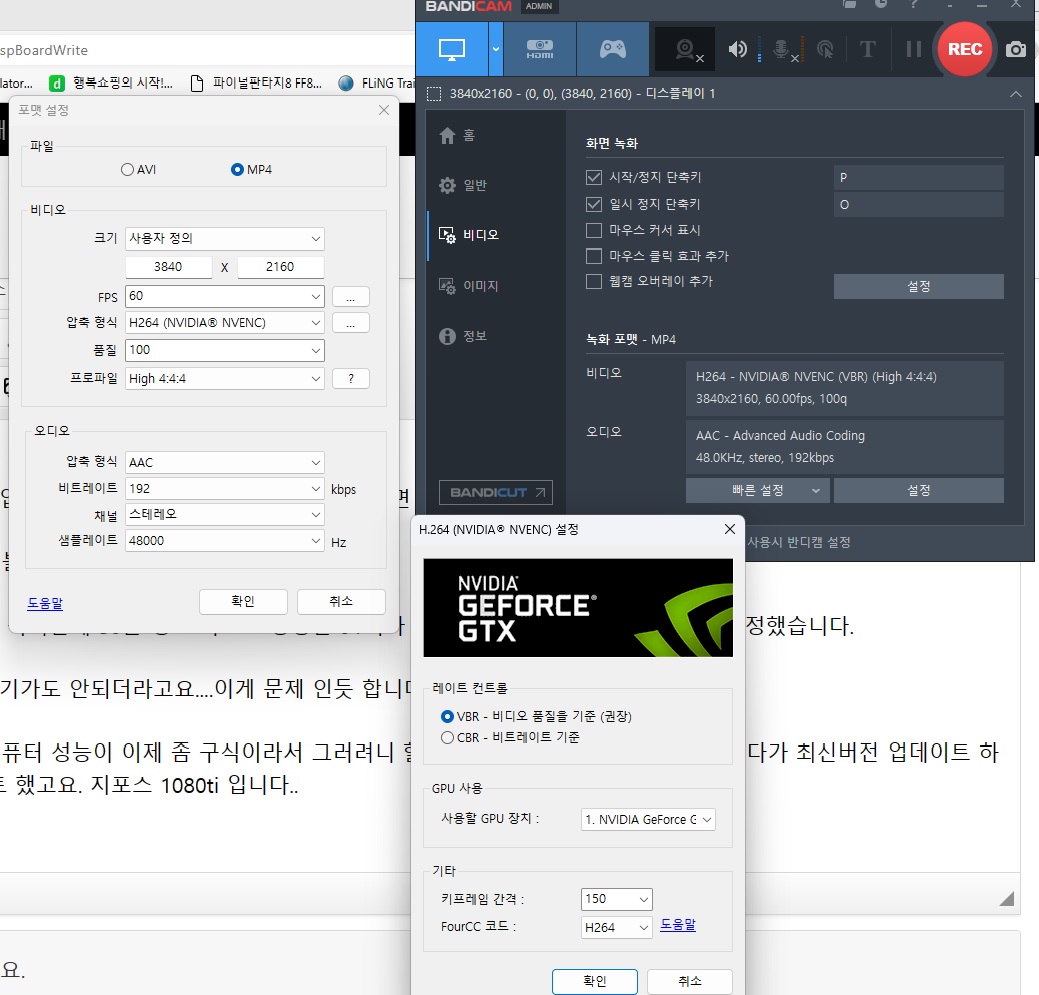Toggle webcam overlay icon in toolbar
This screenshot has height=995, width=1039.
tap(686, 50)
